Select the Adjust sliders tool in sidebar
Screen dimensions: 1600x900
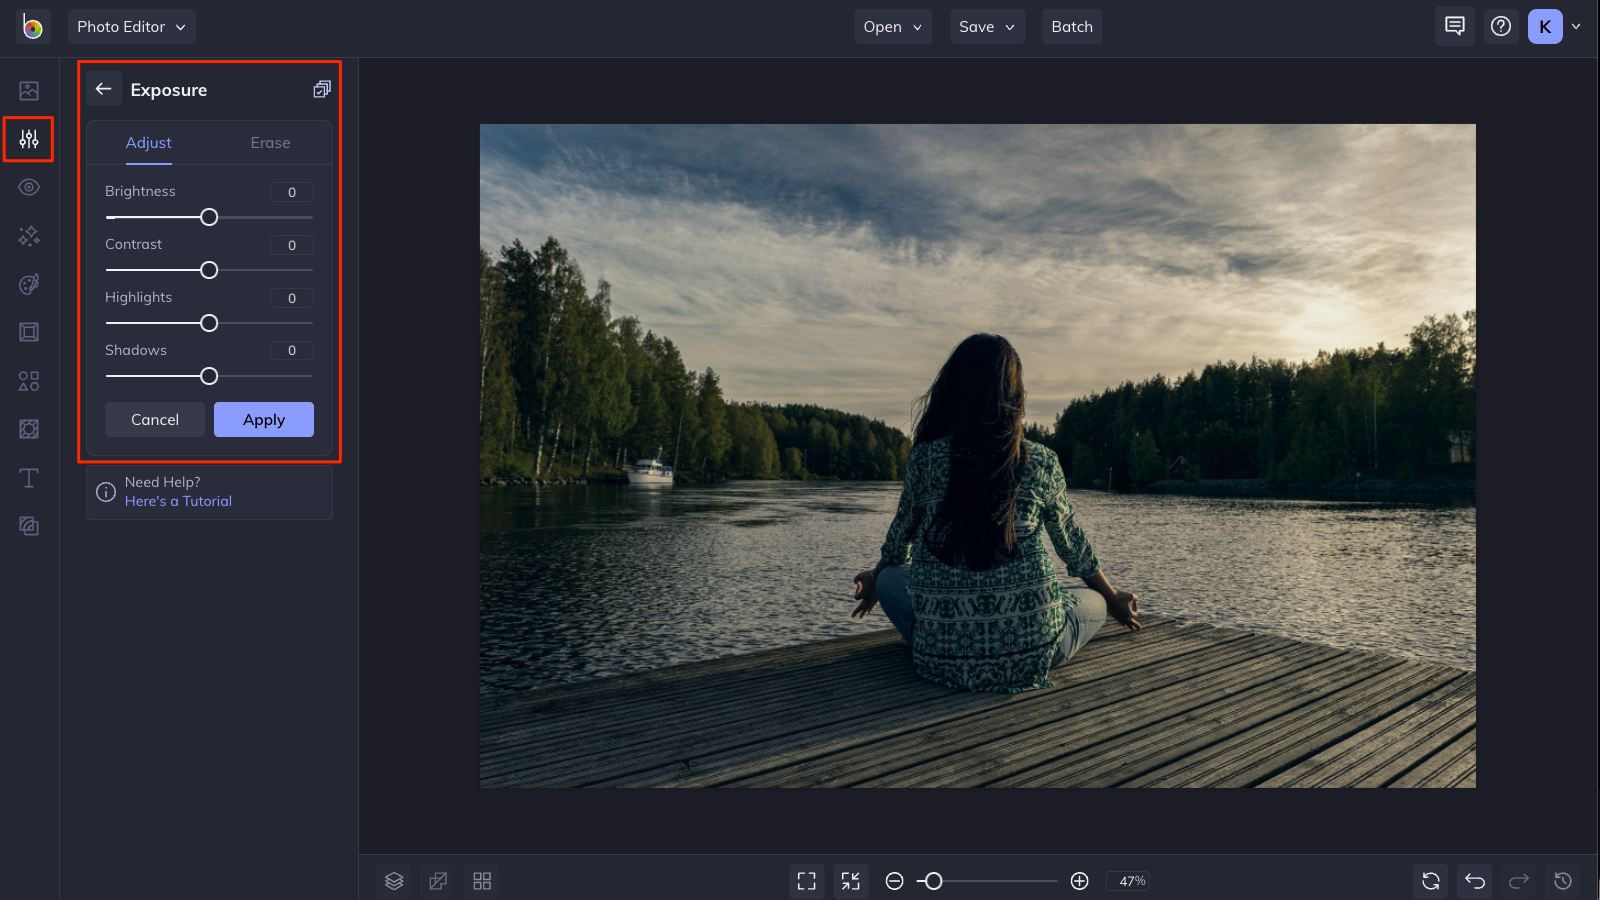[x=28, y=139]
